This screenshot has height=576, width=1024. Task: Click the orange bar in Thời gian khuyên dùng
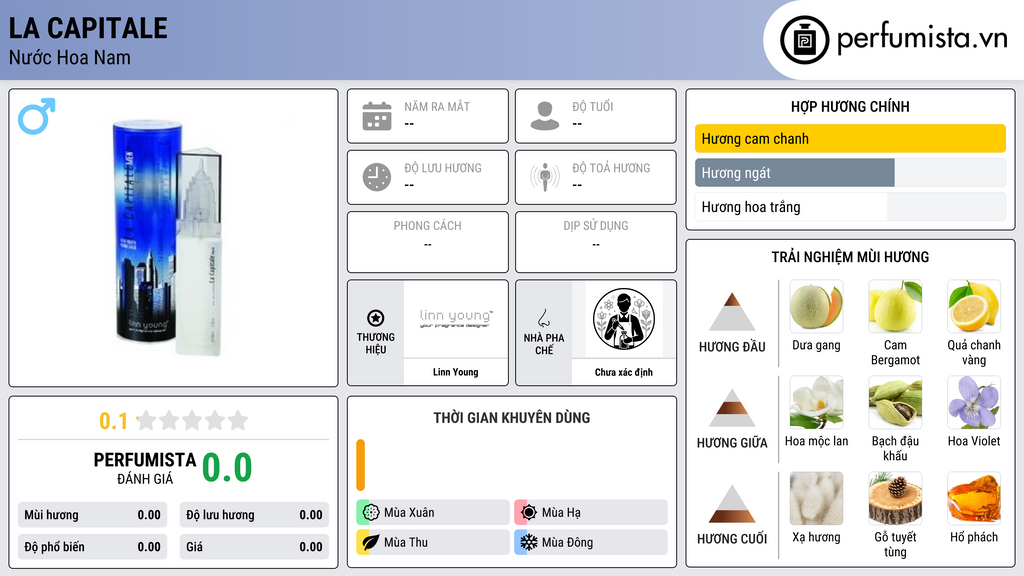[x=360, y=465]
